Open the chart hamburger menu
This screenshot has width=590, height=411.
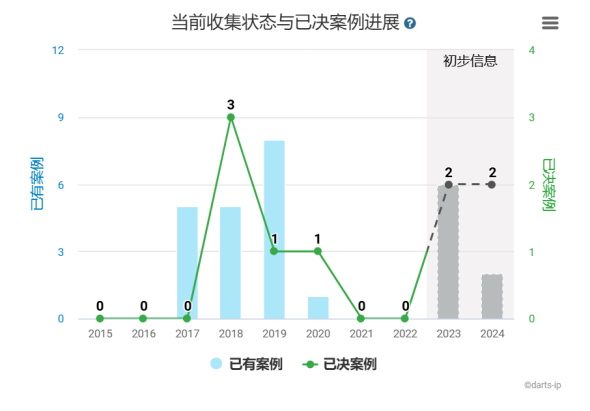click(550, 23)
